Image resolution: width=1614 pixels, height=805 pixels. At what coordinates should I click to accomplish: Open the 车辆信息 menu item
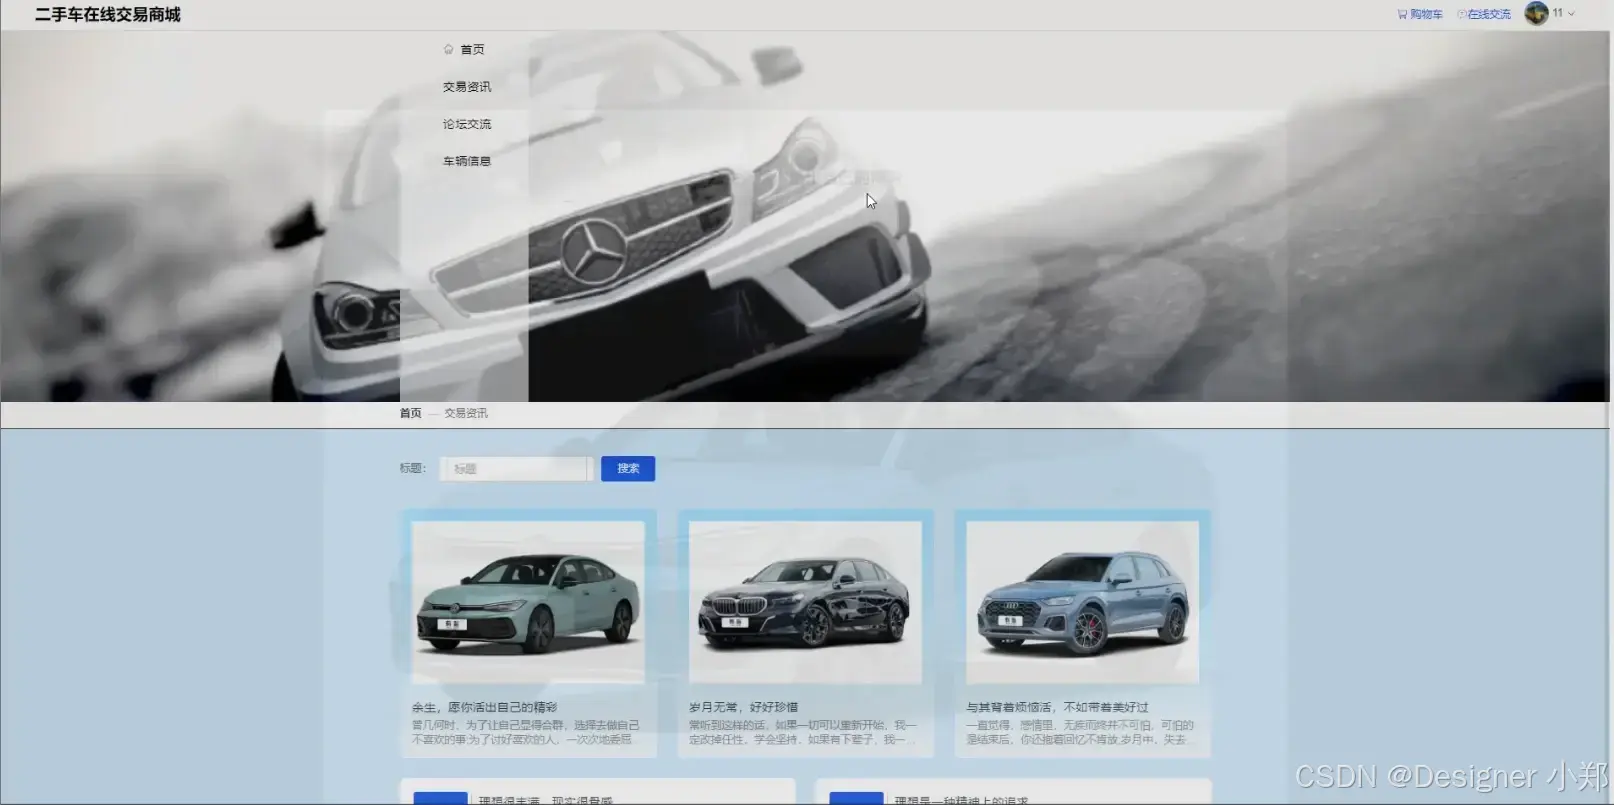465,161
